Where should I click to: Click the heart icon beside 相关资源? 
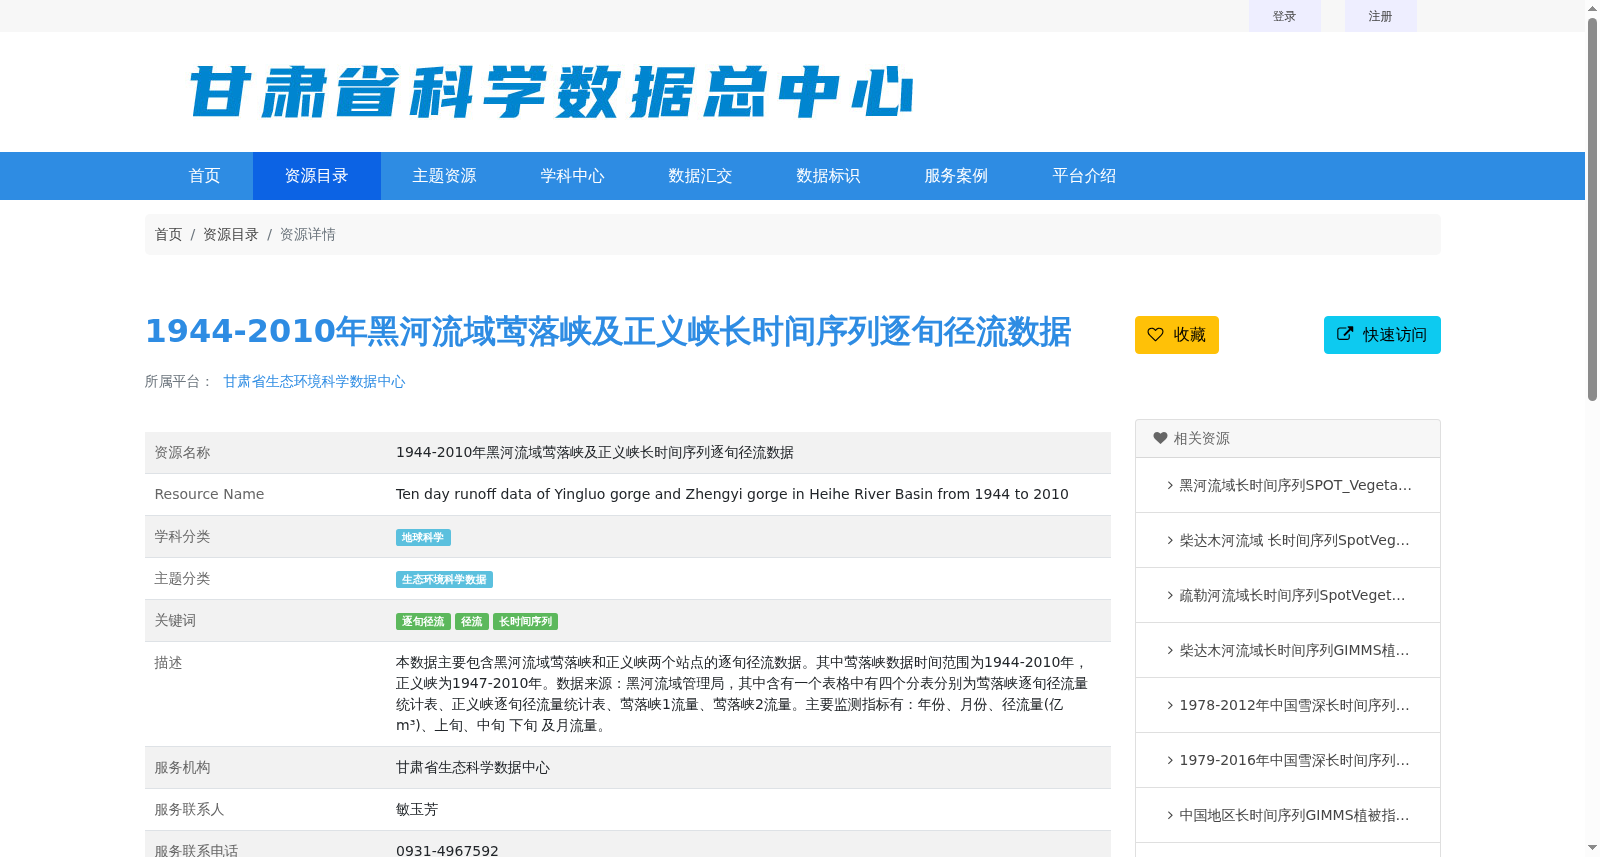(1160, 438)
